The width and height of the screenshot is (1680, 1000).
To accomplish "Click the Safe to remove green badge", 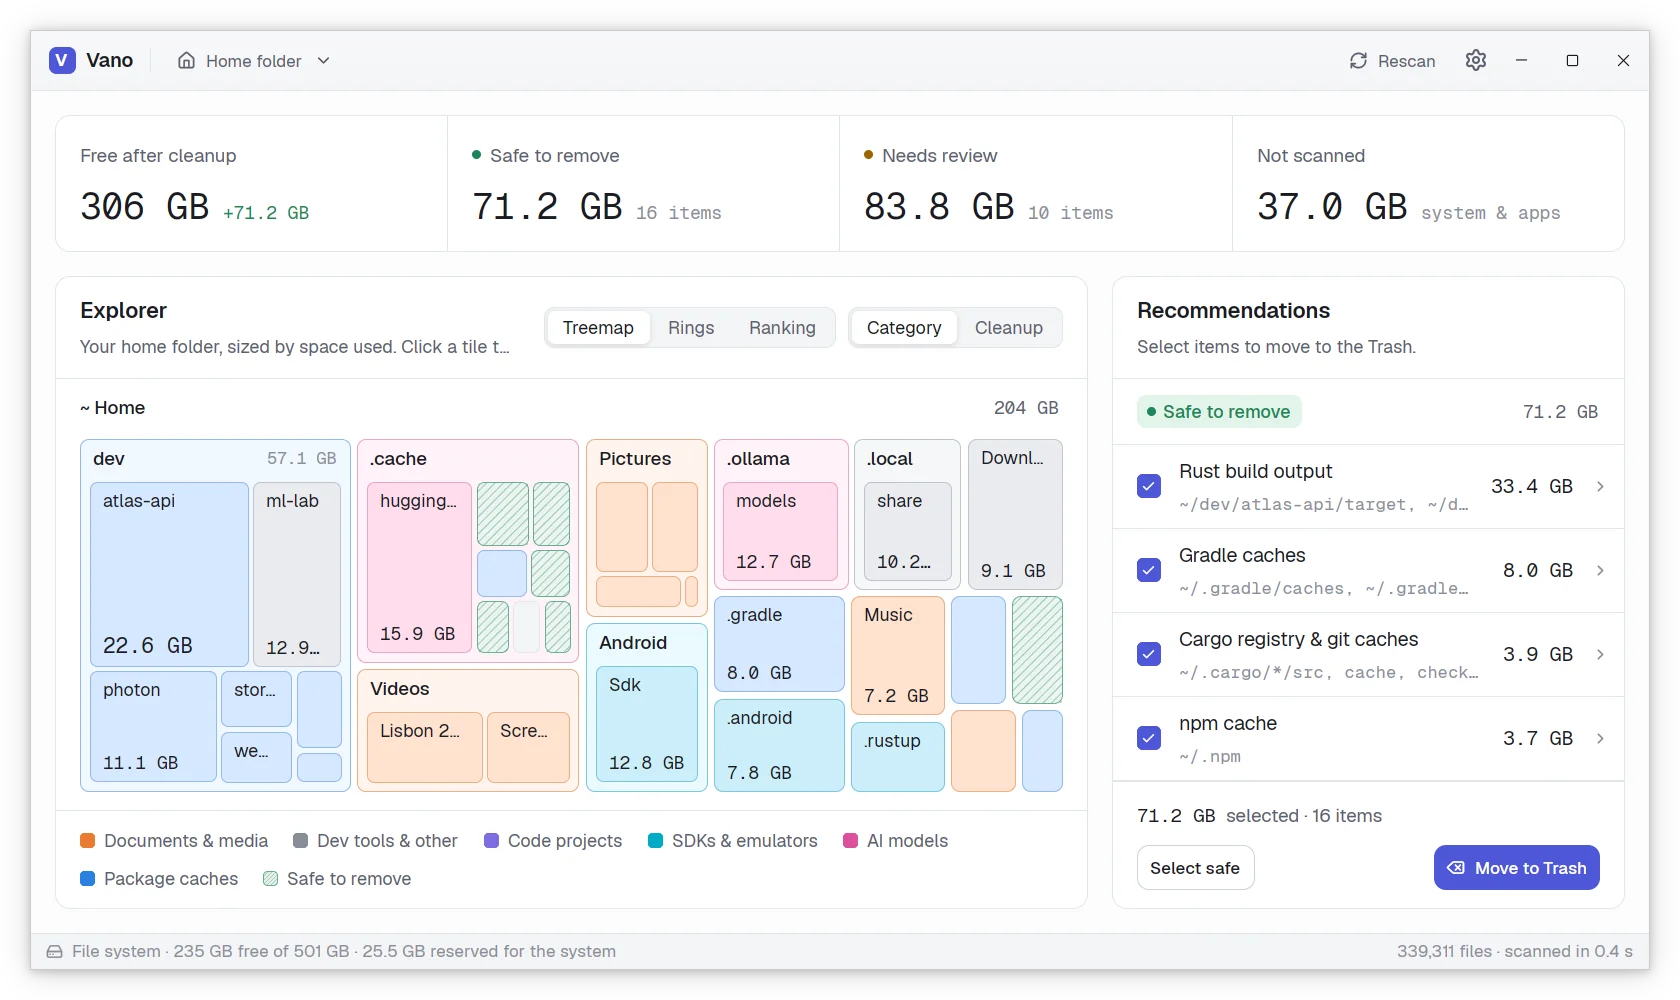I will point(1218,412).
